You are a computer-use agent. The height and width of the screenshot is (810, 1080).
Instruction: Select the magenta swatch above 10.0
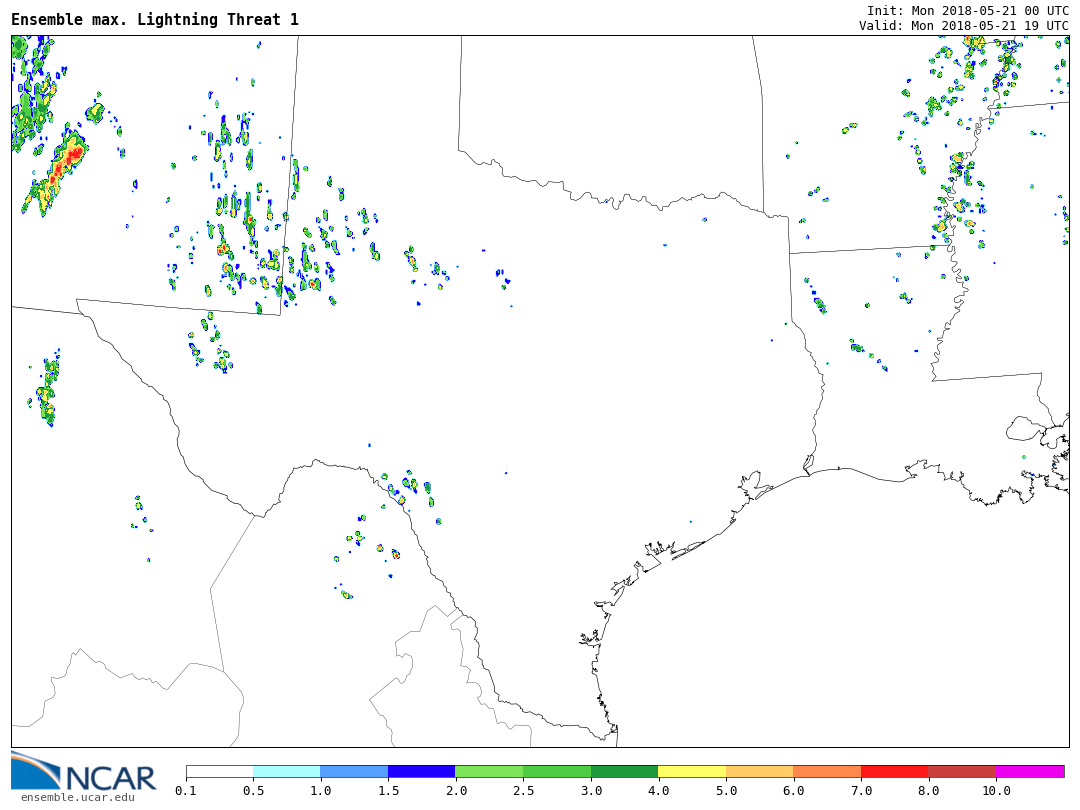point(1030,772)
